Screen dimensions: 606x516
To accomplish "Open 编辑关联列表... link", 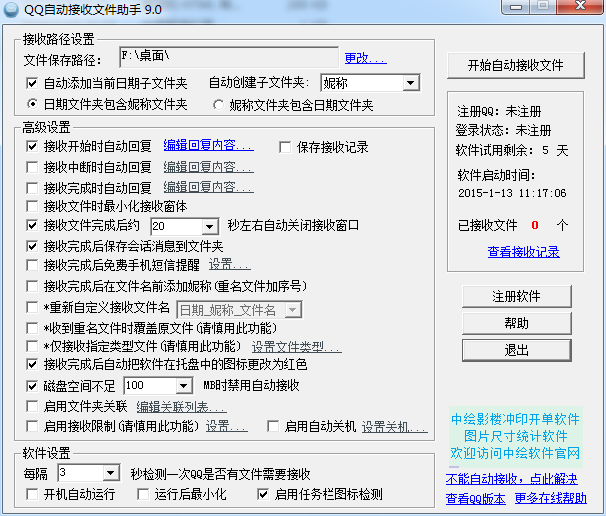I will click(181, 407).
